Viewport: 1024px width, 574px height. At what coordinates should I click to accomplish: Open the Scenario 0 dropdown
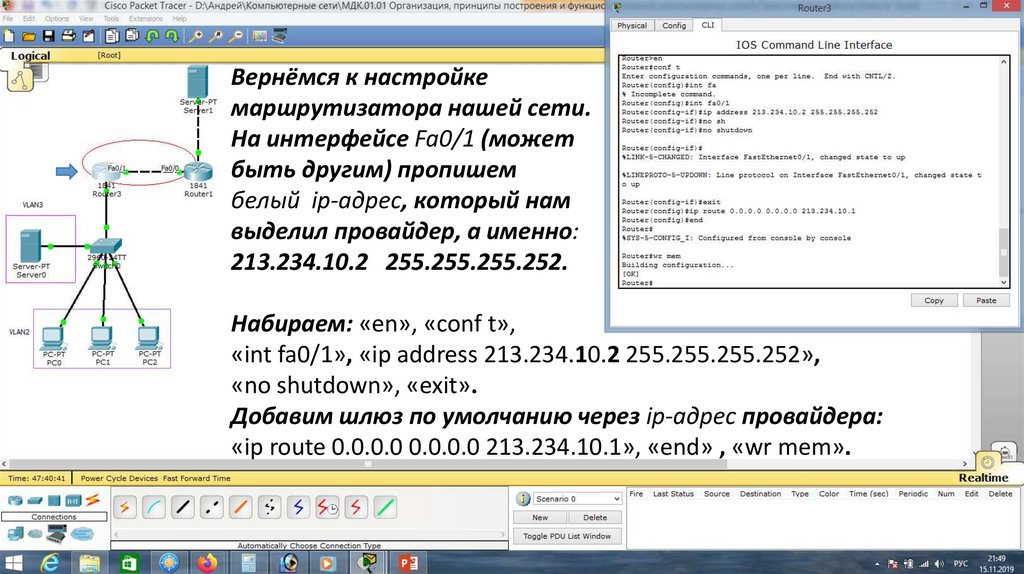(x=577, y=498)
